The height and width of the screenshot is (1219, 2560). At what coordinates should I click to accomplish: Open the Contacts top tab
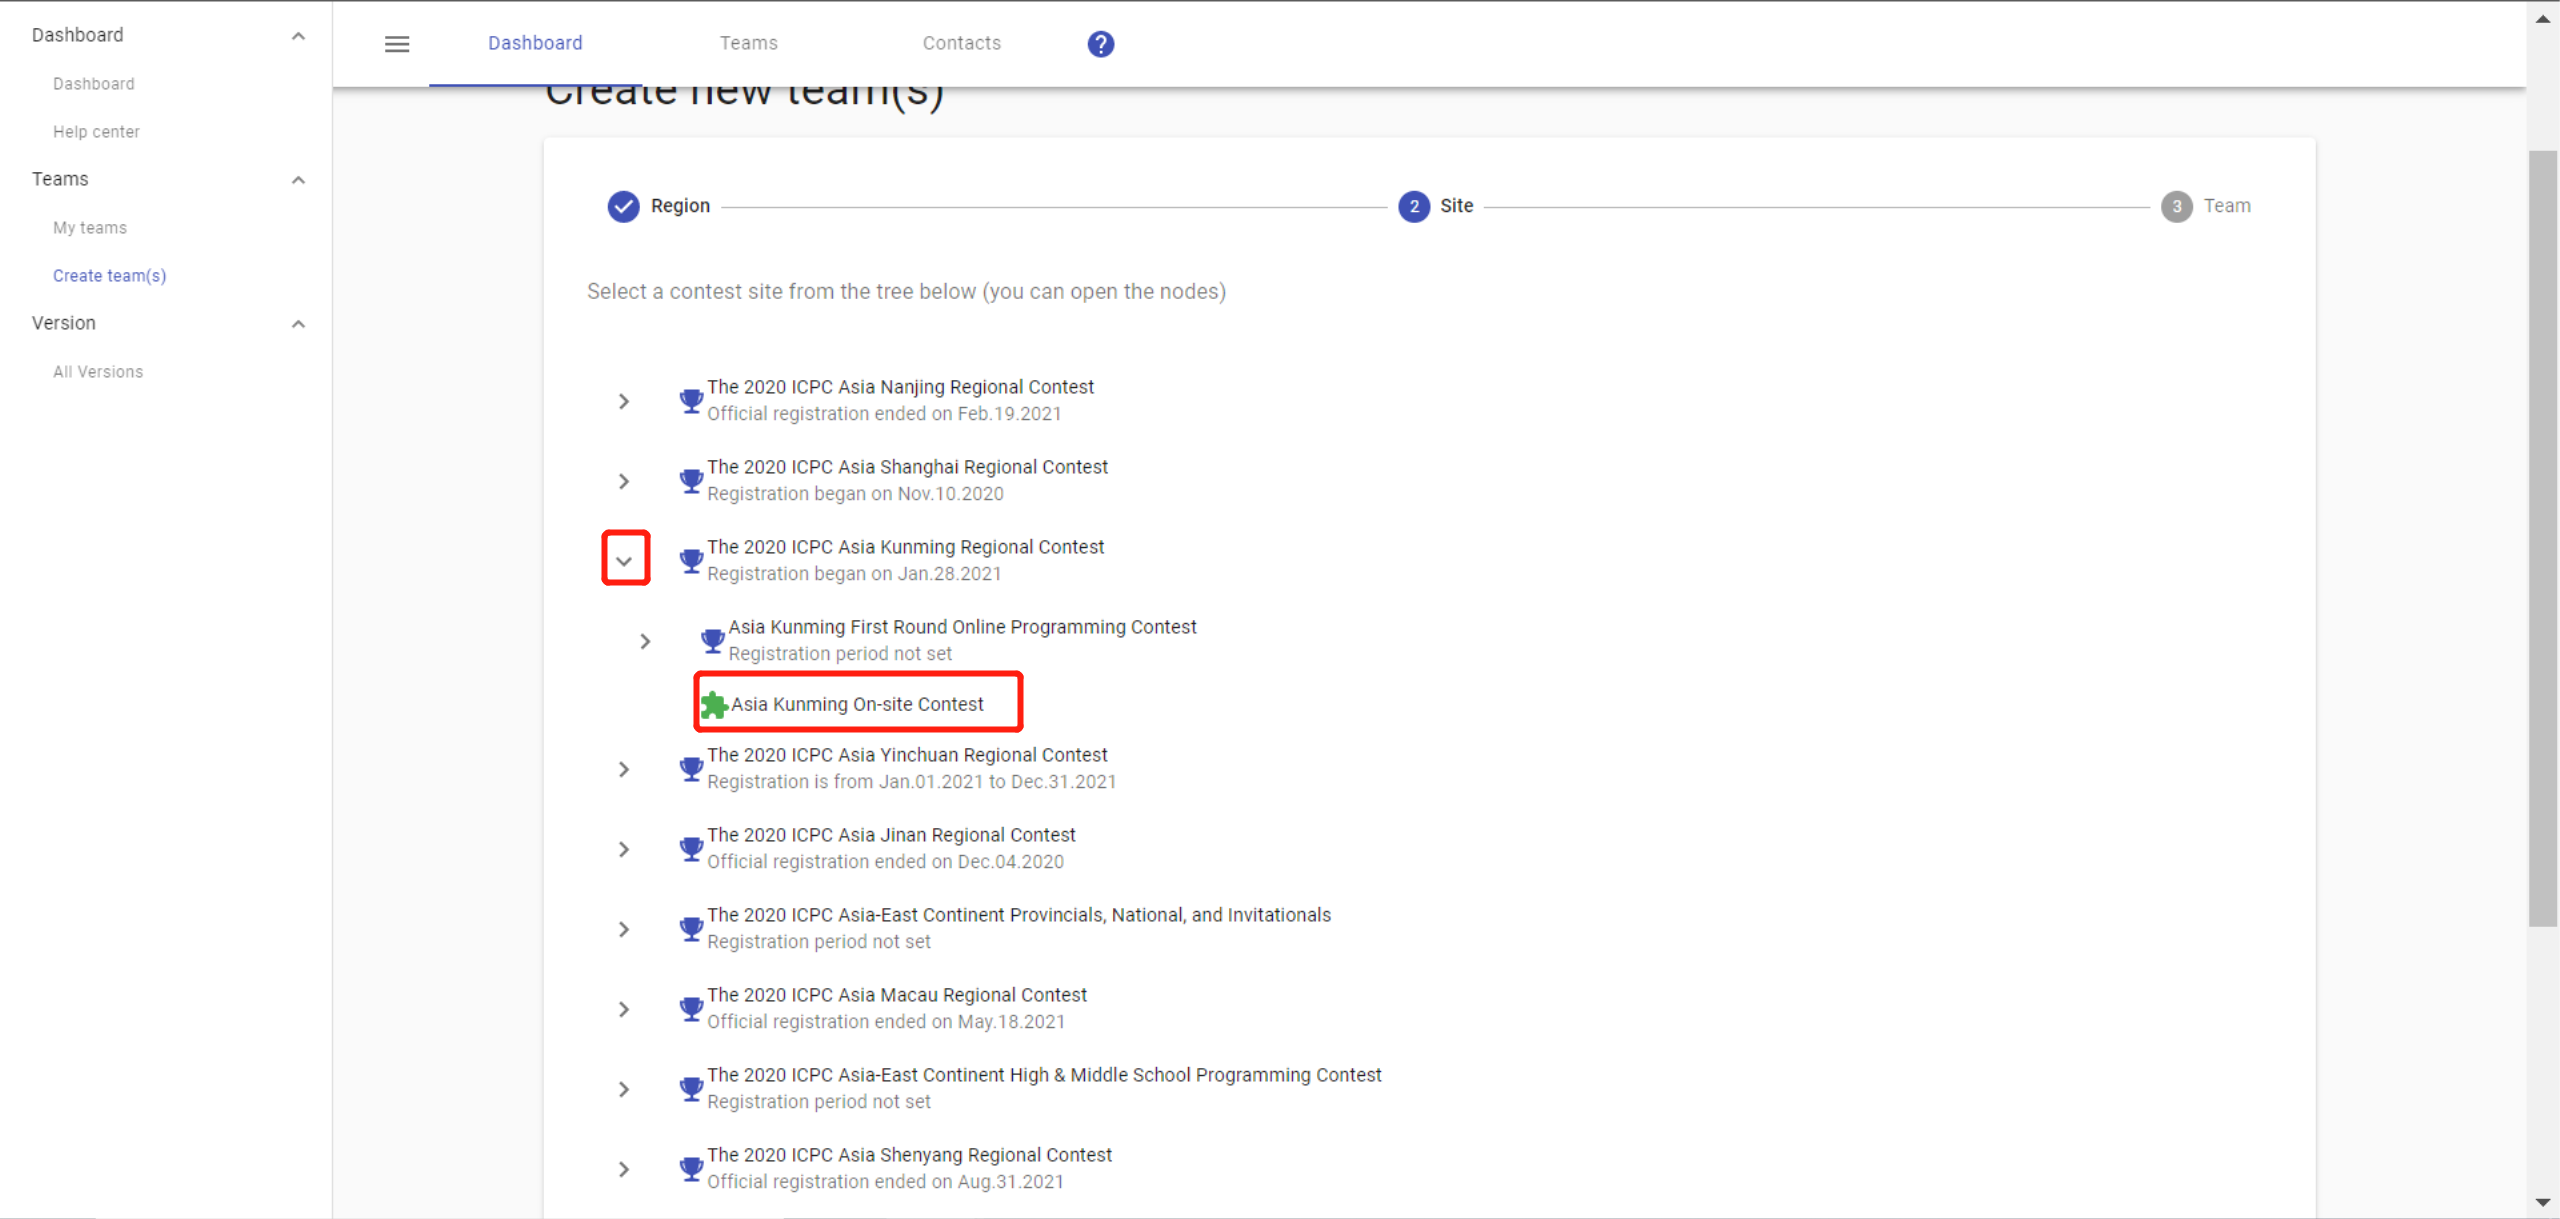click(961, 43)
